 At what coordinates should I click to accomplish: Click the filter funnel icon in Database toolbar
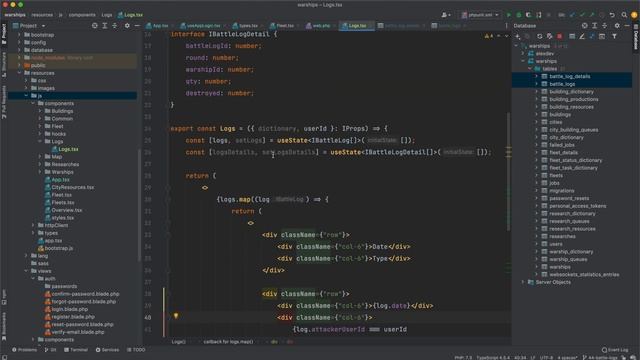[x=614, y=36]
